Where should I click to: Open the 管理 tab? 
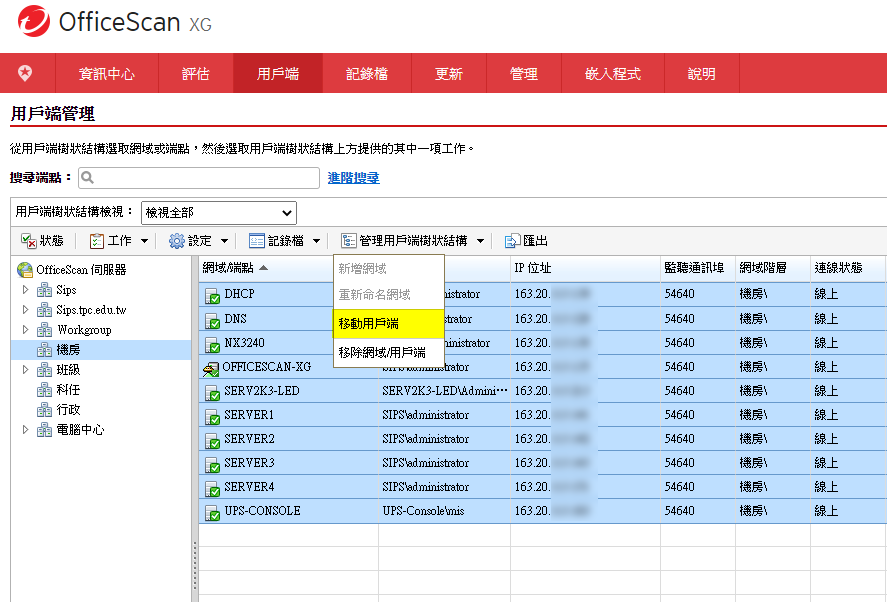tap(524, 73)
